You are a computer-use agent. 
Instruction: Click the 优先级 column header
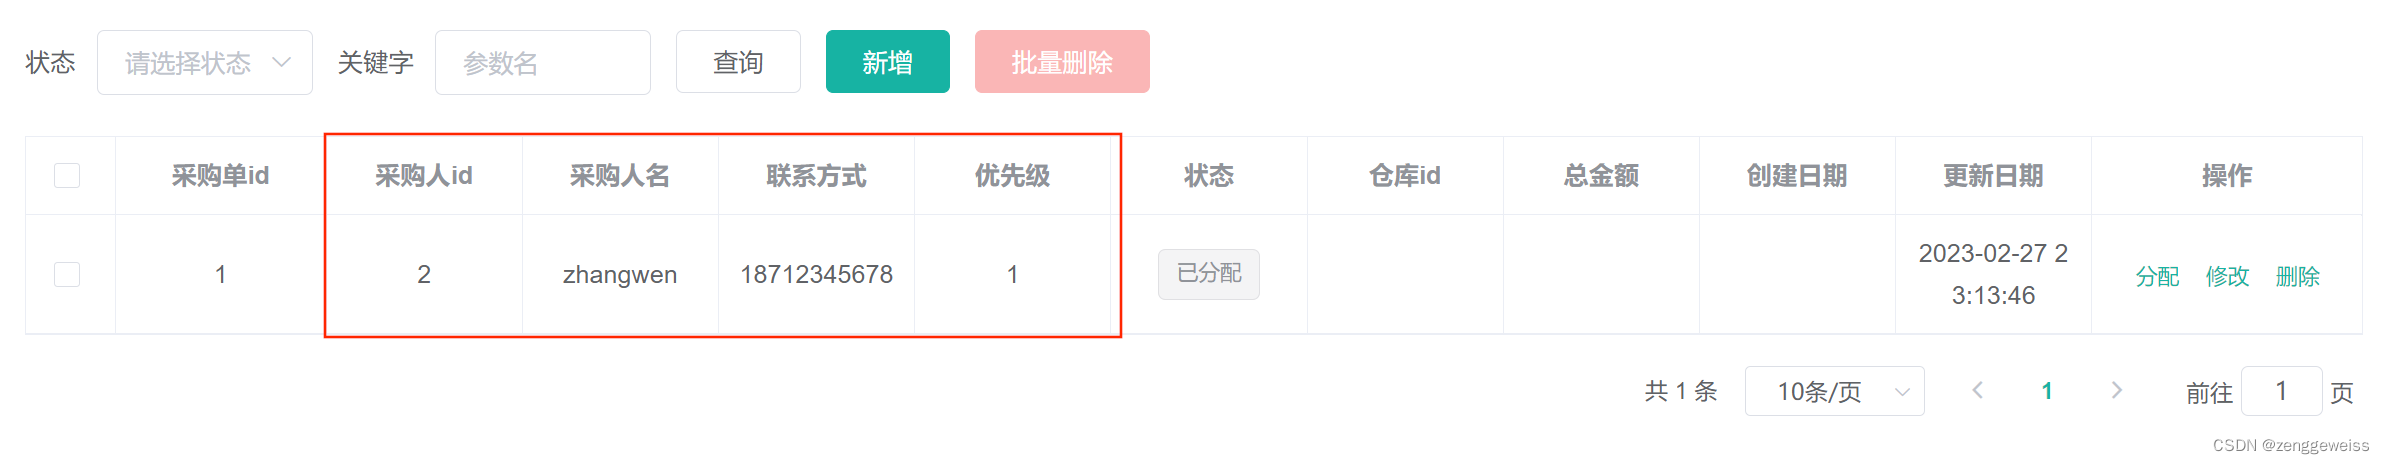point(1012,176)
